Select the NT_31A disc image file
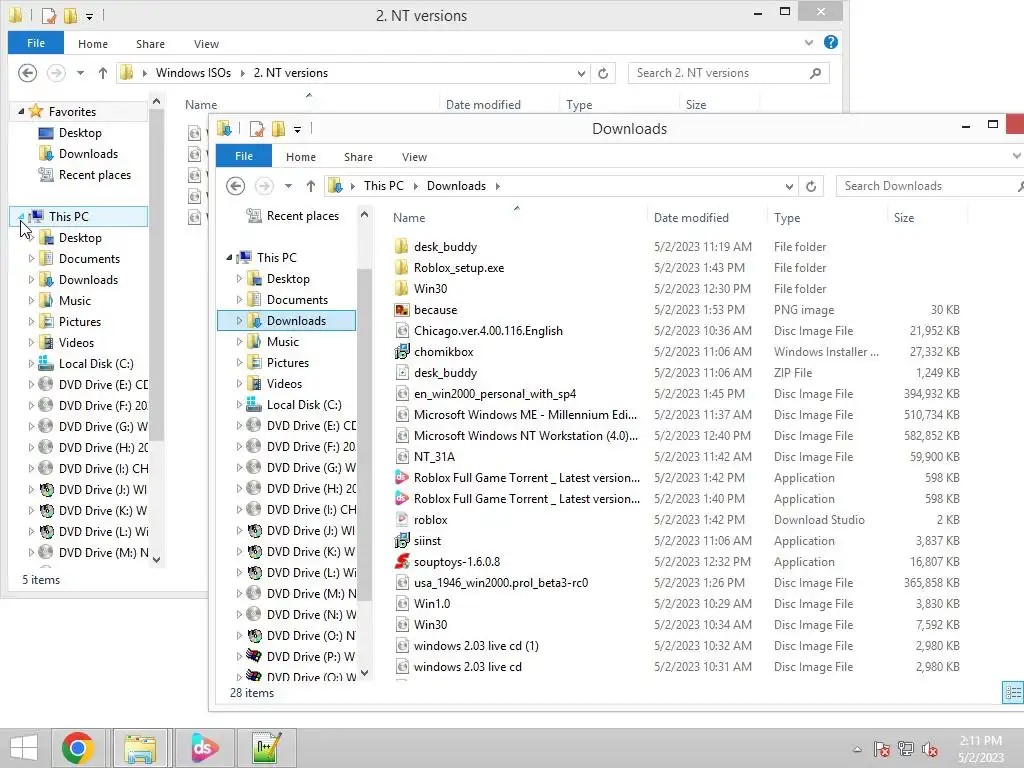 tap(434, 456)
